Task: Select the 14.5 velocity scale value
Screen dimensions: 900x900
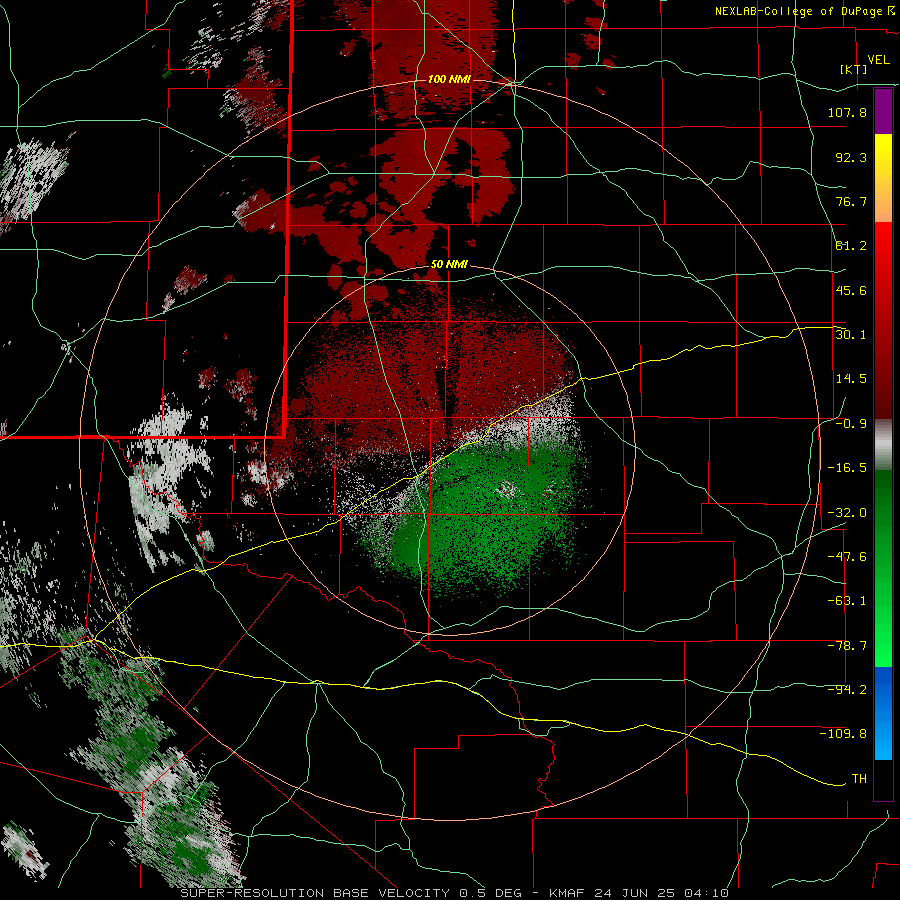Action: pos(851,379)
